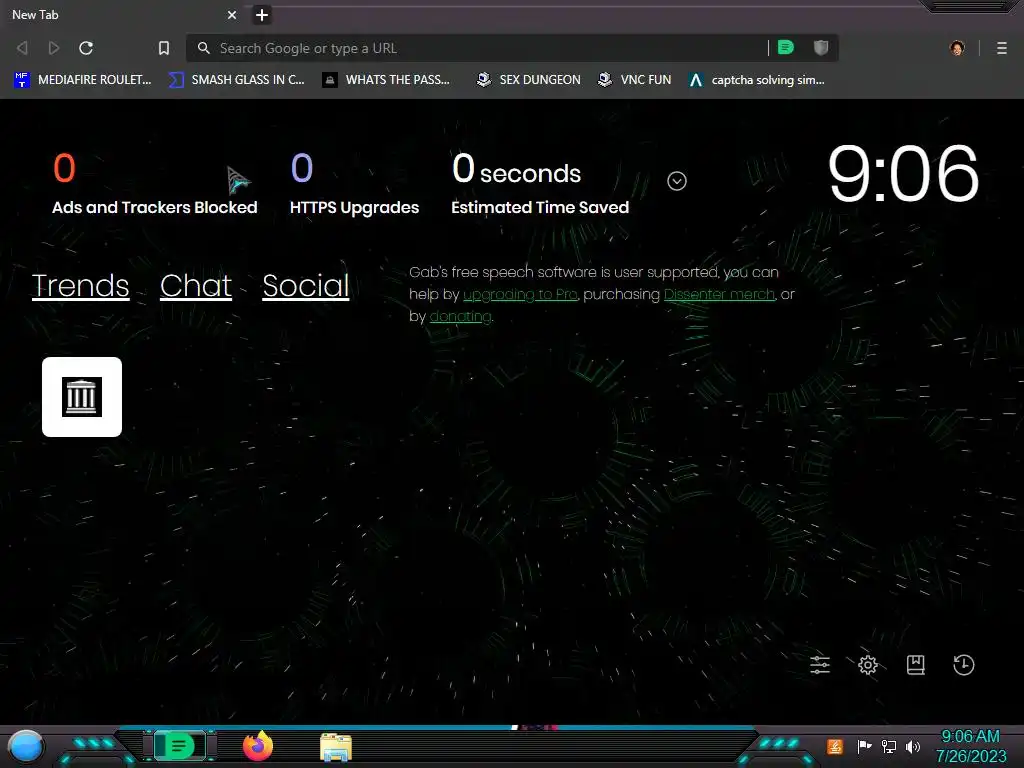Click the orange tray application icon
Viewport: 1024px width, 768px height.
(x=835, y=746)
